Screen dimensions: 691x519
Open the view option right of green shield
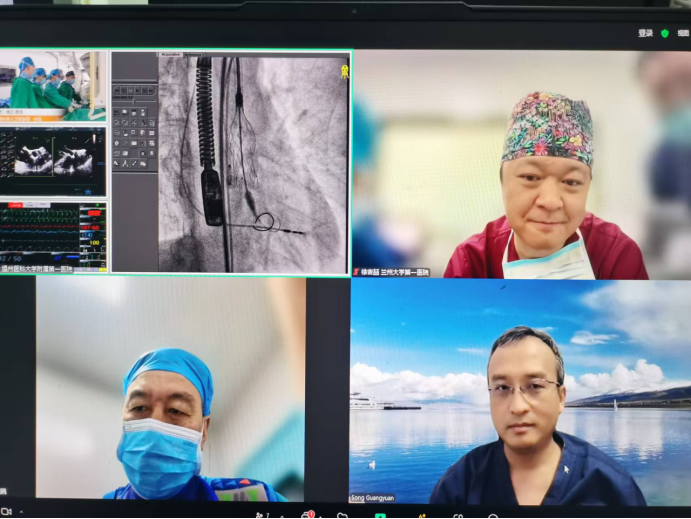tap(683, 33)
